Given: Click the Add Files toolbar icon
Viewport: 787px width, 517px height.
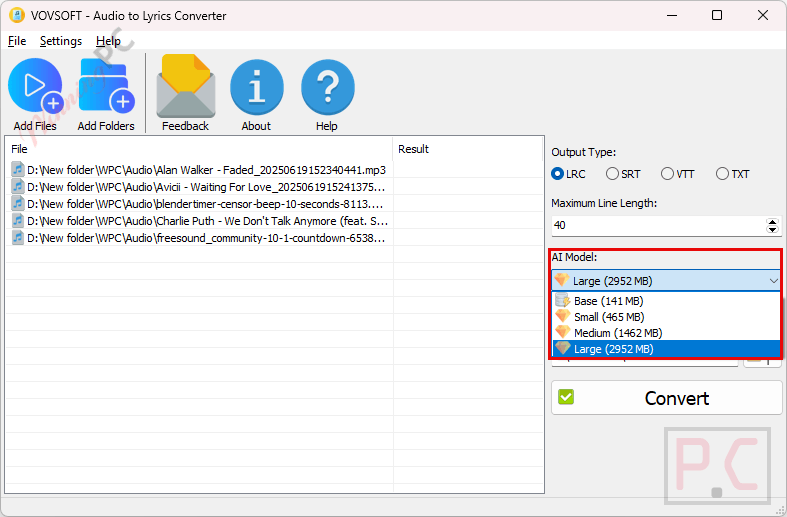Looking at the screenshot, I should (x=36, y=86).
